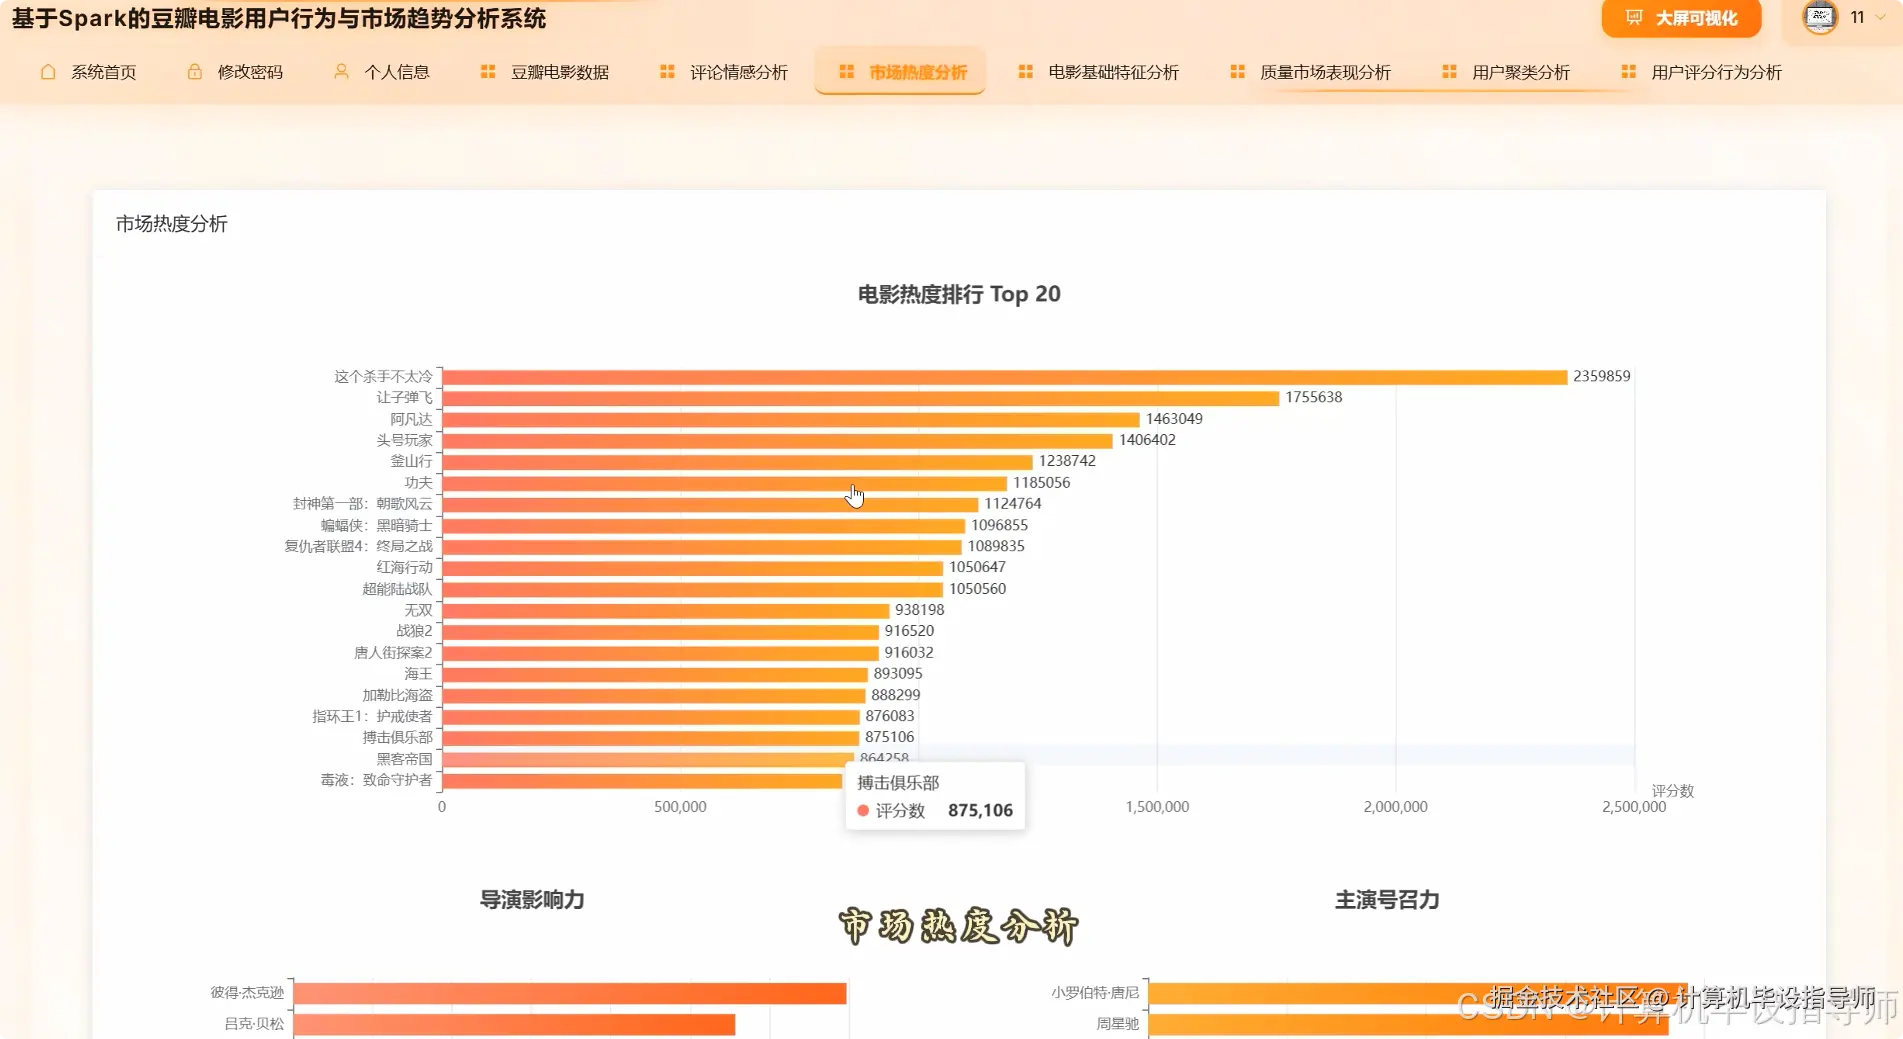
Task: Click the grid icon beside 用户评分行为分析
Action: (x=1628, y=72)
